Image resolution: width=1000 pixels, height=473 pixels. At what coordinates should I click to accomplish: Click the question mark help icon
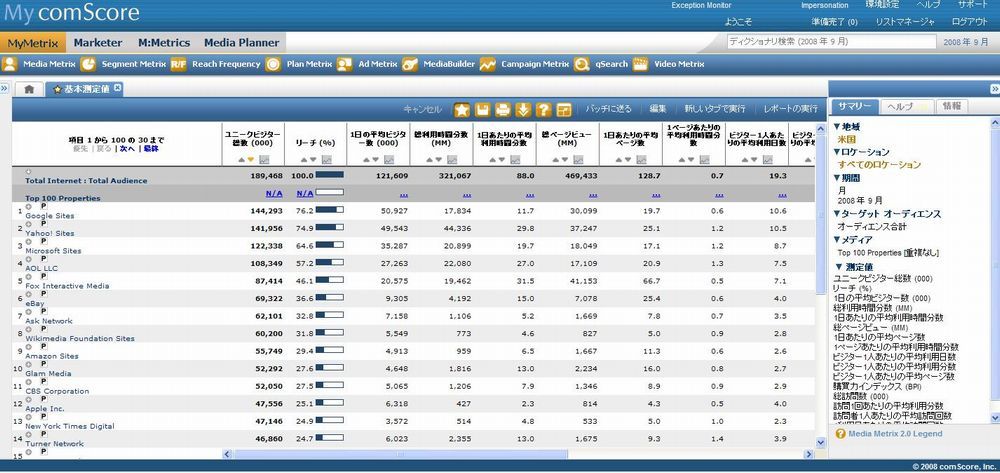(x=544, y=109)
